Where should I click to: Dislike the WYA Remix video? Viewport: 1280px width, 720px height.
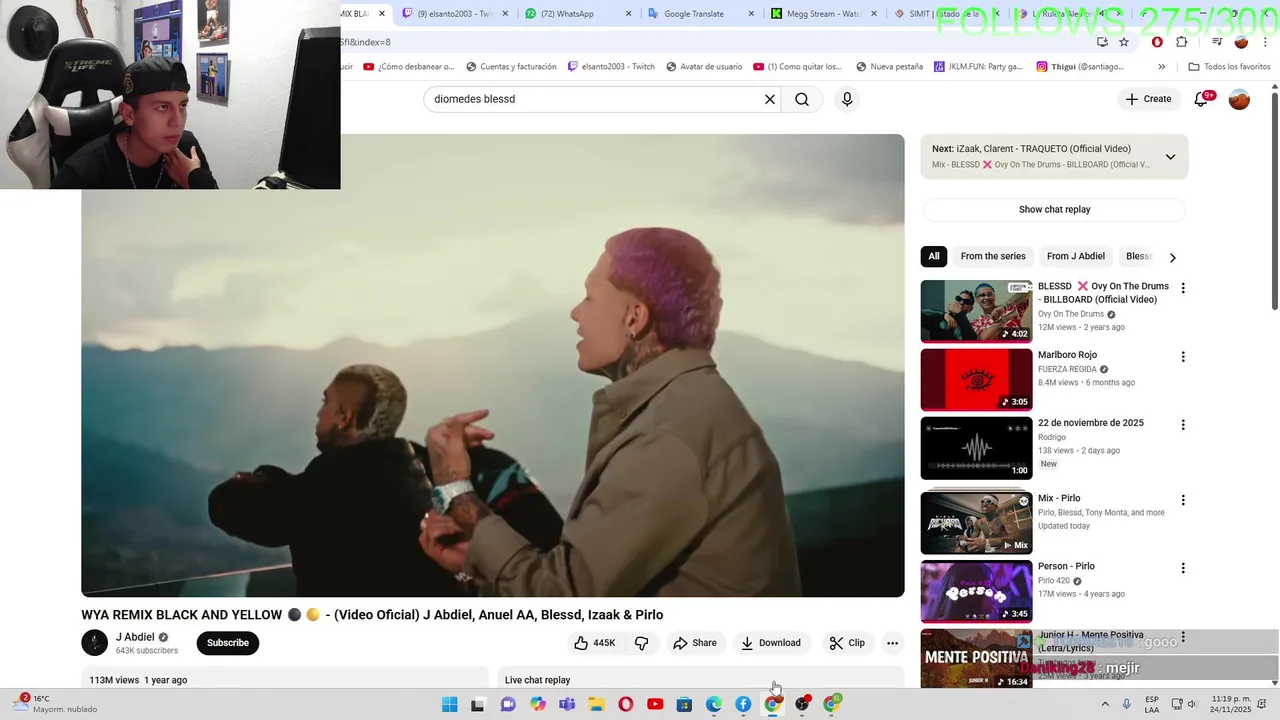(x=642, y=643)
